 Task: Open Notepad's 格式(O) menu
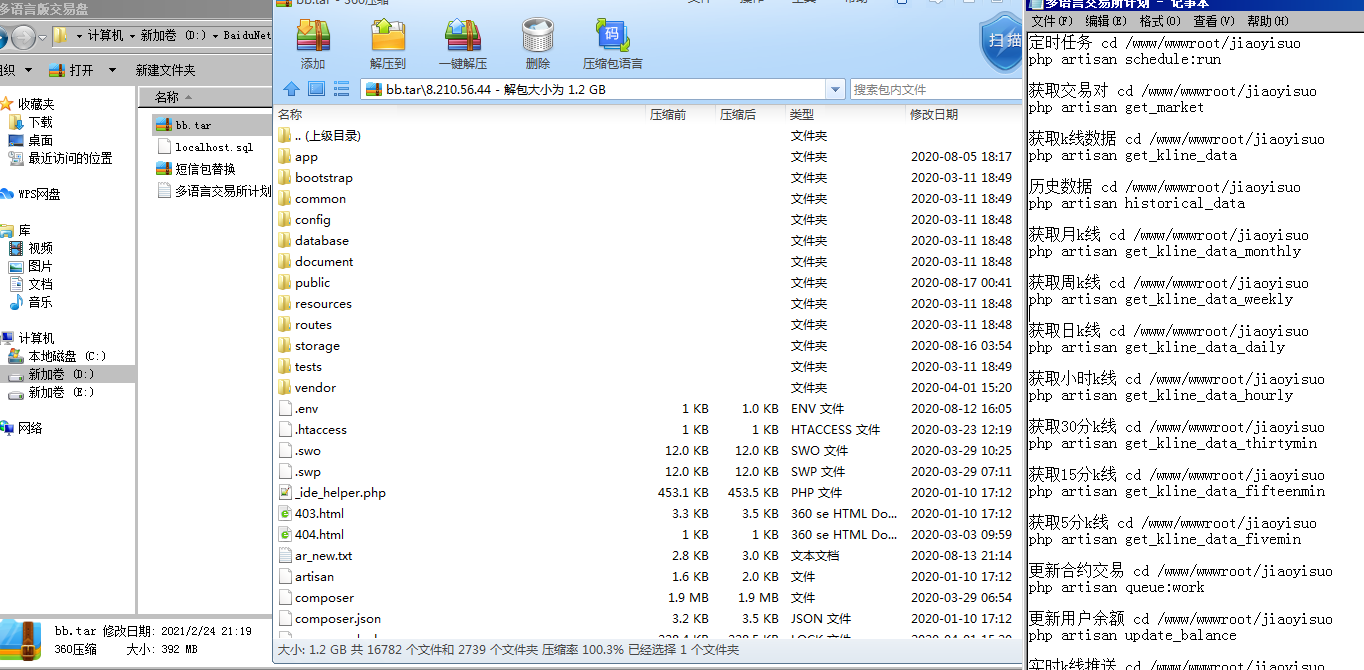(x=1159, y=21)
